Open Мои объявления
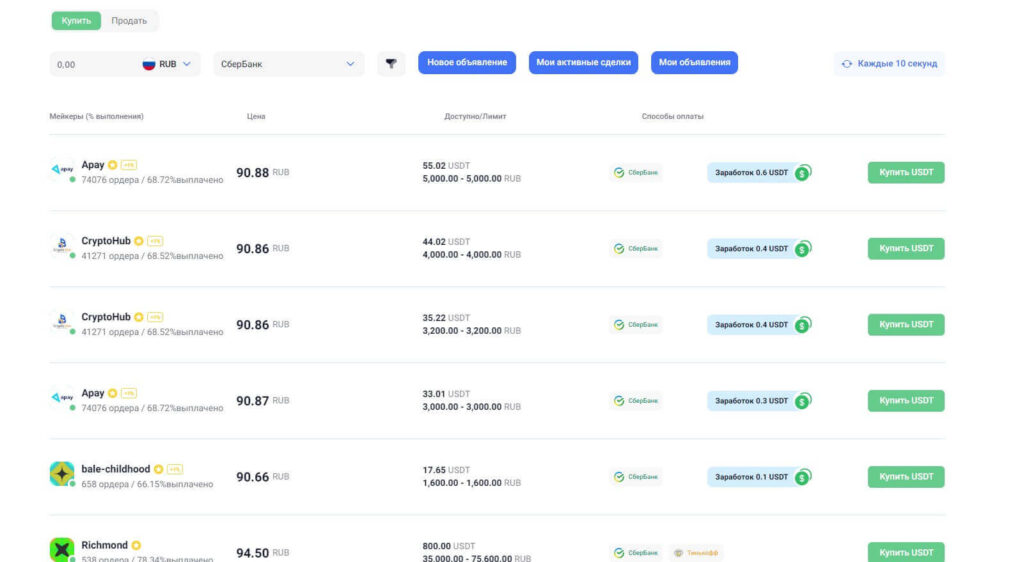This screenshot has width=1024, height=562. 694,63
